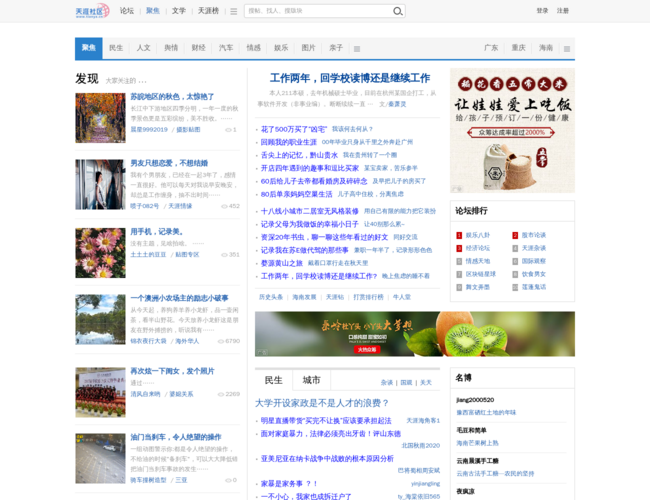The image size is (650, 500).
Task: Open 历史头条 link
Action: pos(271,297)
